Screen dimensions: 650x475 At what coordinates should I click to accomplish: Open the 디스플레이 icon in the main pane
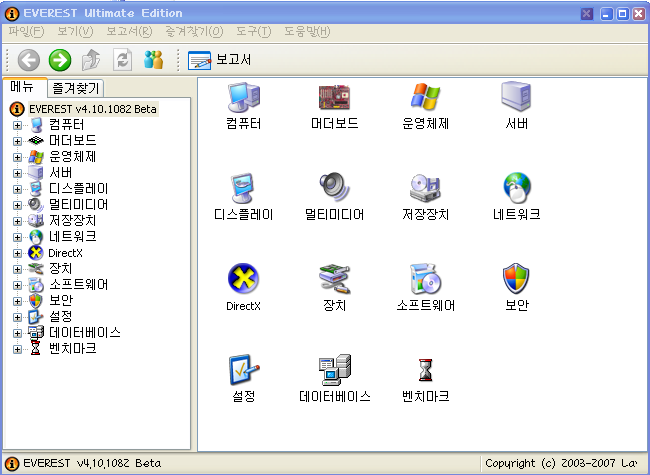coord(243,189)
